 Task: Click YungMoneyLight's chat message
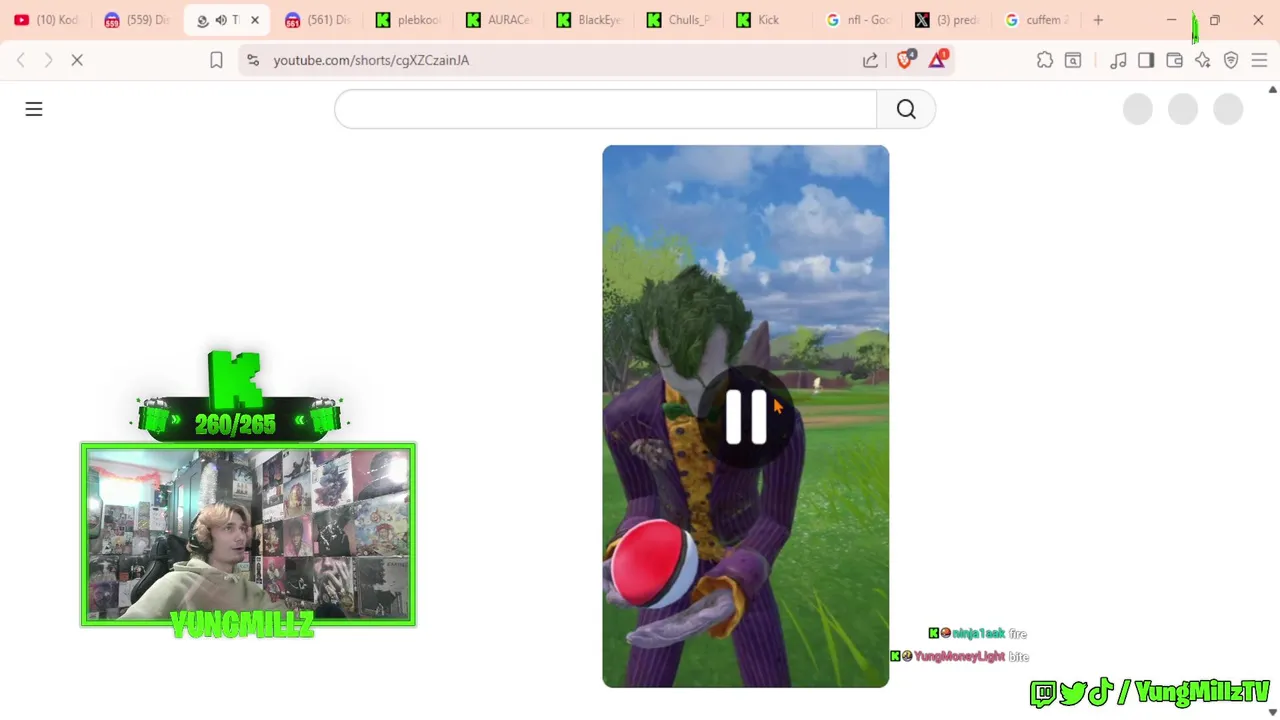pyautogui.click(x=960, y=656)
